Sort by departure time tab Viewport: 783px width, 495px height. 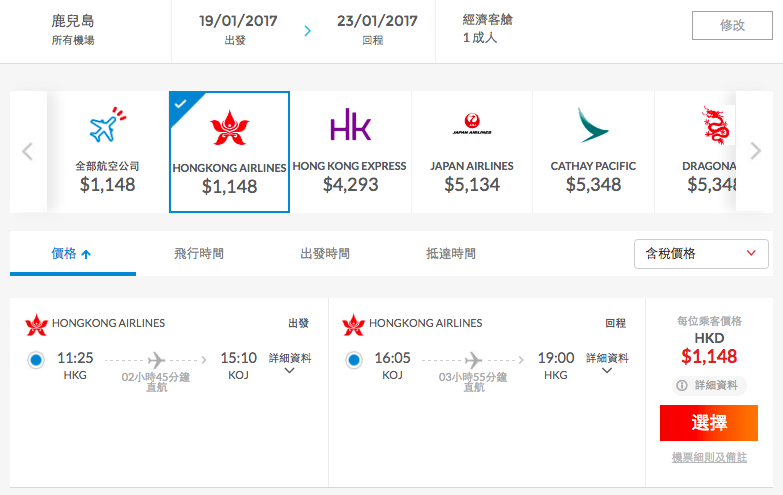325,254
